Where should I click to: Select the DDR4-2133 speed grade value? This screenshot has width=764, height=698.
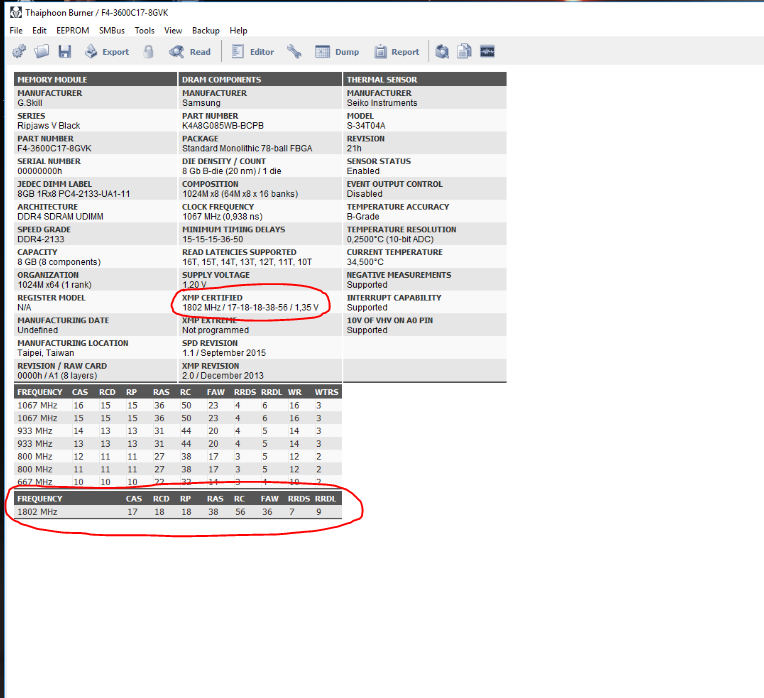tap(41, 239)
